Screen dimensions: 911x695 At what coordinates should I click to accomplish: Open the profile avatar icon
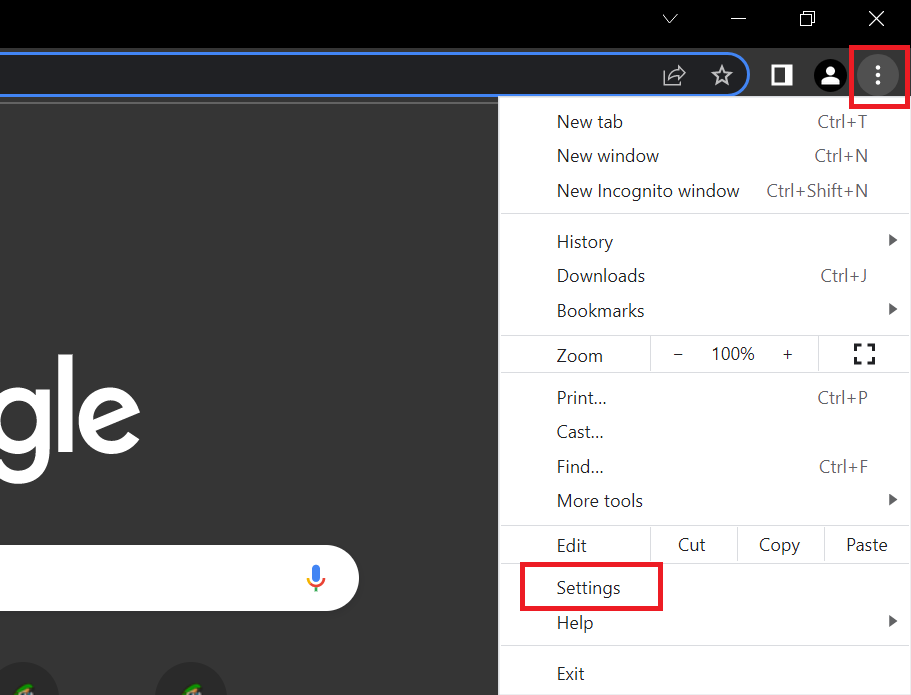829,75
